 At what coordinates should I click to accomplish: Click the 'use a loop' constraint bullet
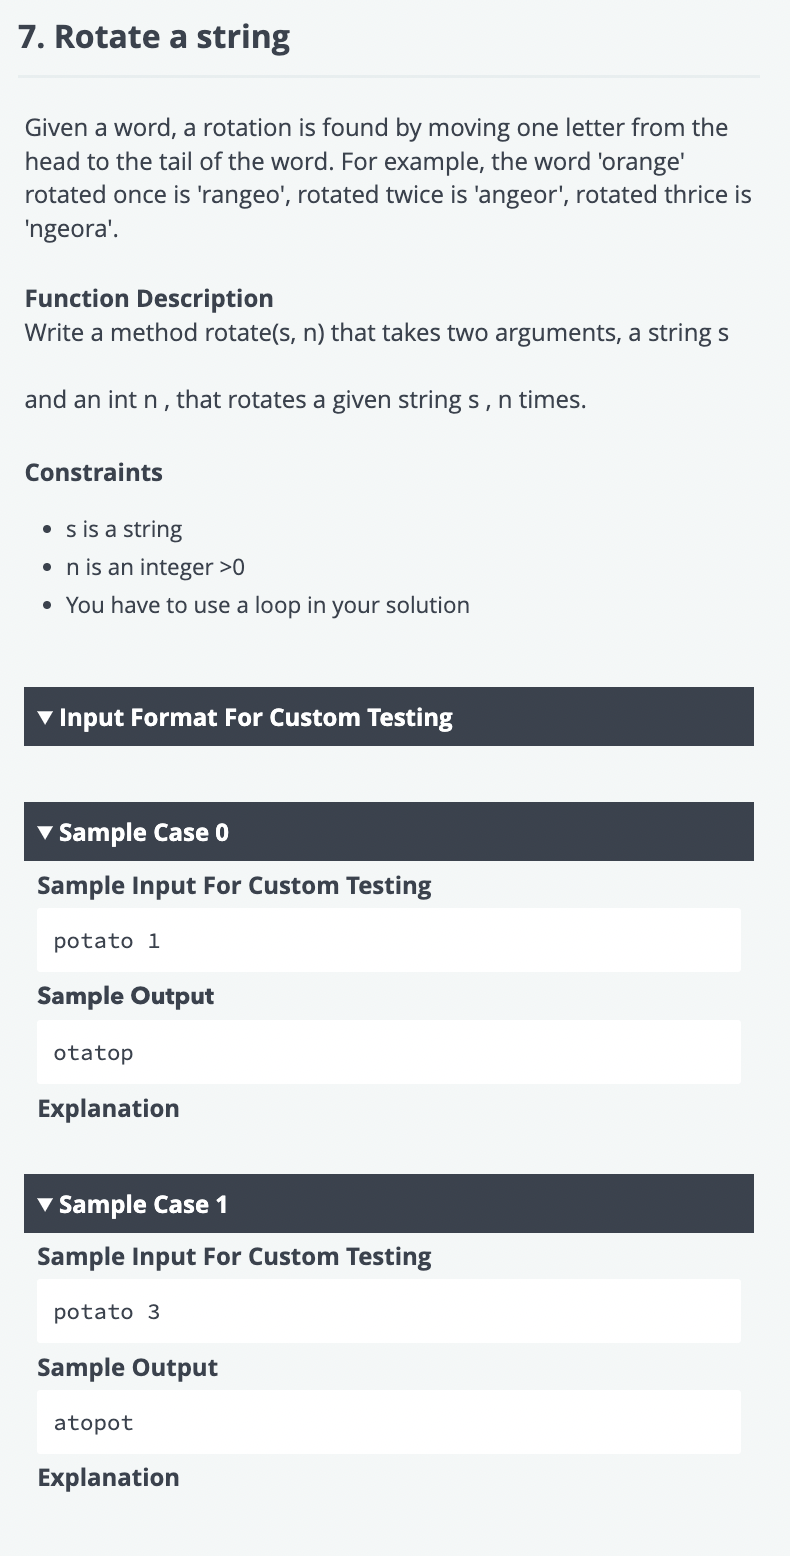(x=267, y=605)
